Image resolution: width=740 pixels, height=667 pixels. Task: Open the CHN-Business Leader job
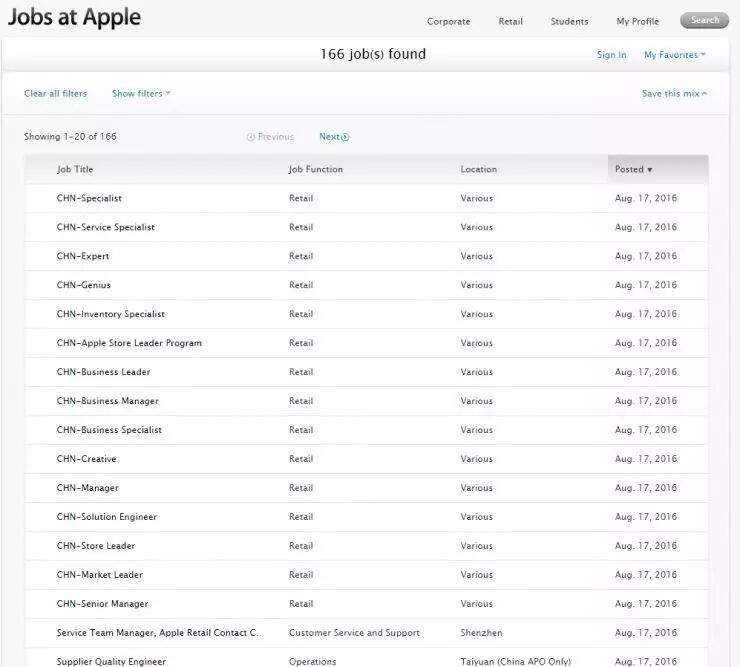[103, 372]
